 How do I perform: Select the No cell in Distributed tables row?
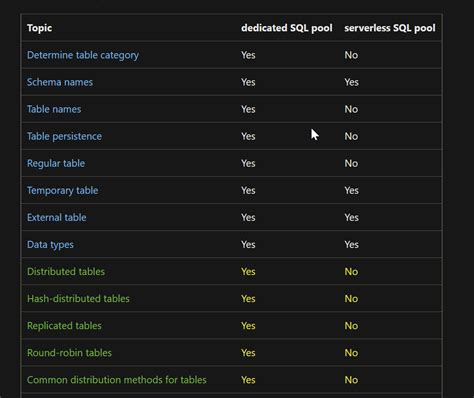(351, 271)
